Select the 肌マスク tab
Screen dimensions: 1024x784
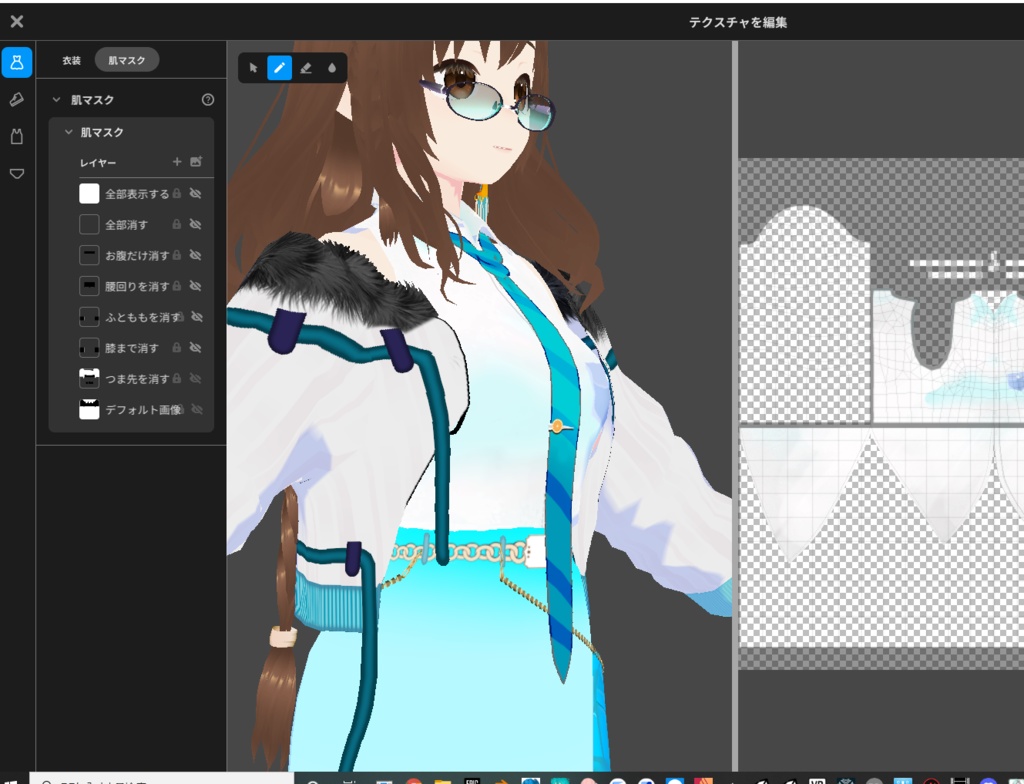pos(126,59)
